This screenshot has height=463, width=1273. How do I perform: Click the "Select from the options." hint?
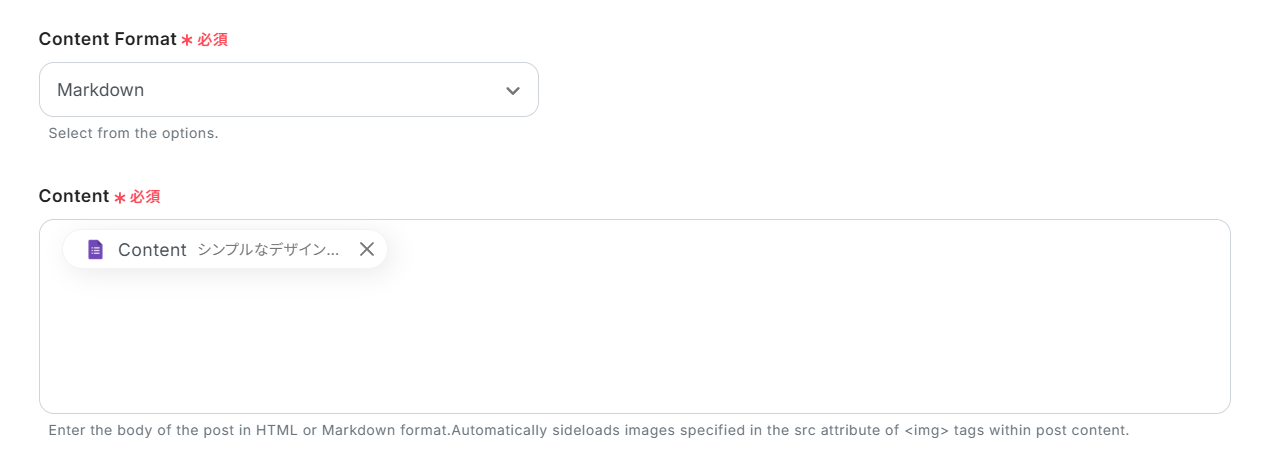click(133, 133)
